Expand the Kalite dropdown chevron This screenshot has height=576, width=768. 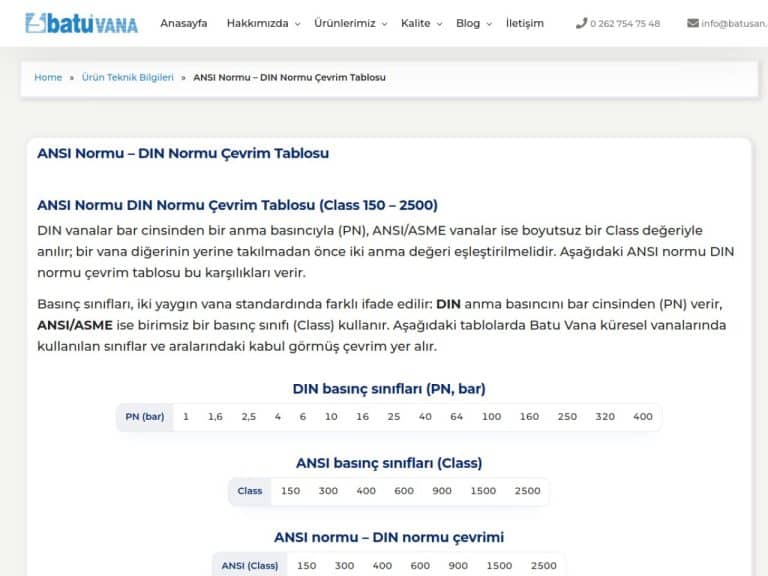coord(439,24)
